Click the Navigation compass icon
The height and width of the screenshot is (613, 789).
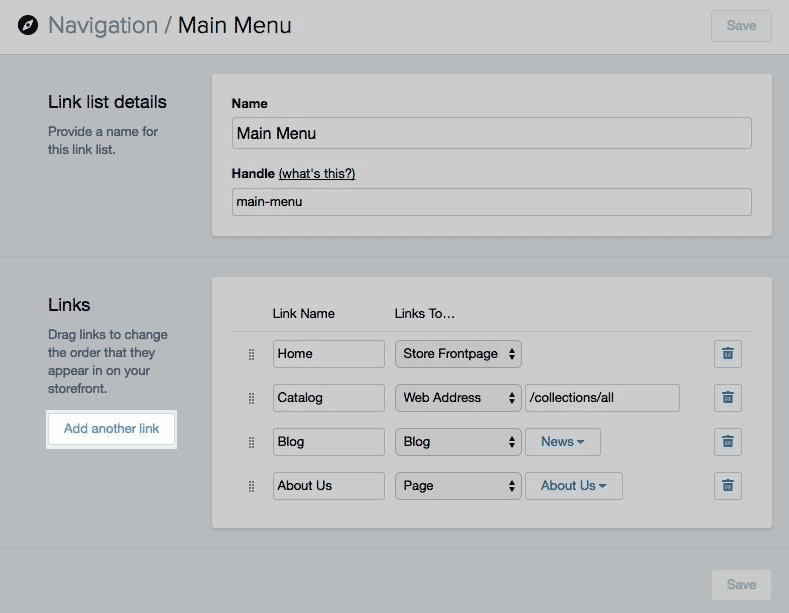pyautogui.click(x=28, y=25)
